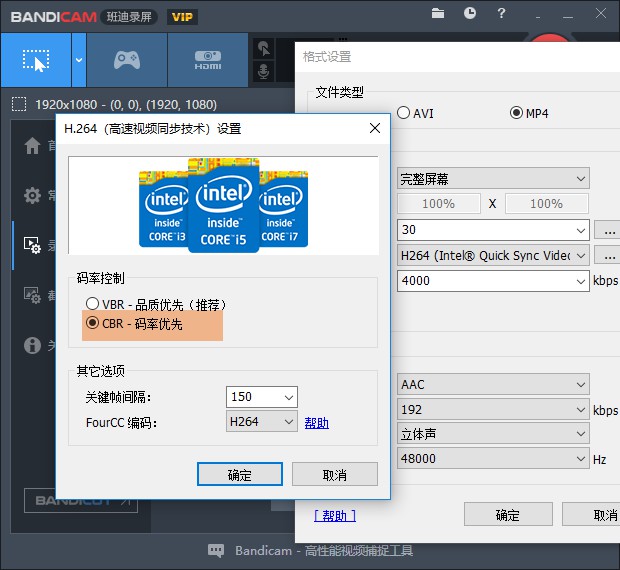Screen dimensions: 620x570
Task: Switch to HDMI device recording mode
Action: (208, 60)
